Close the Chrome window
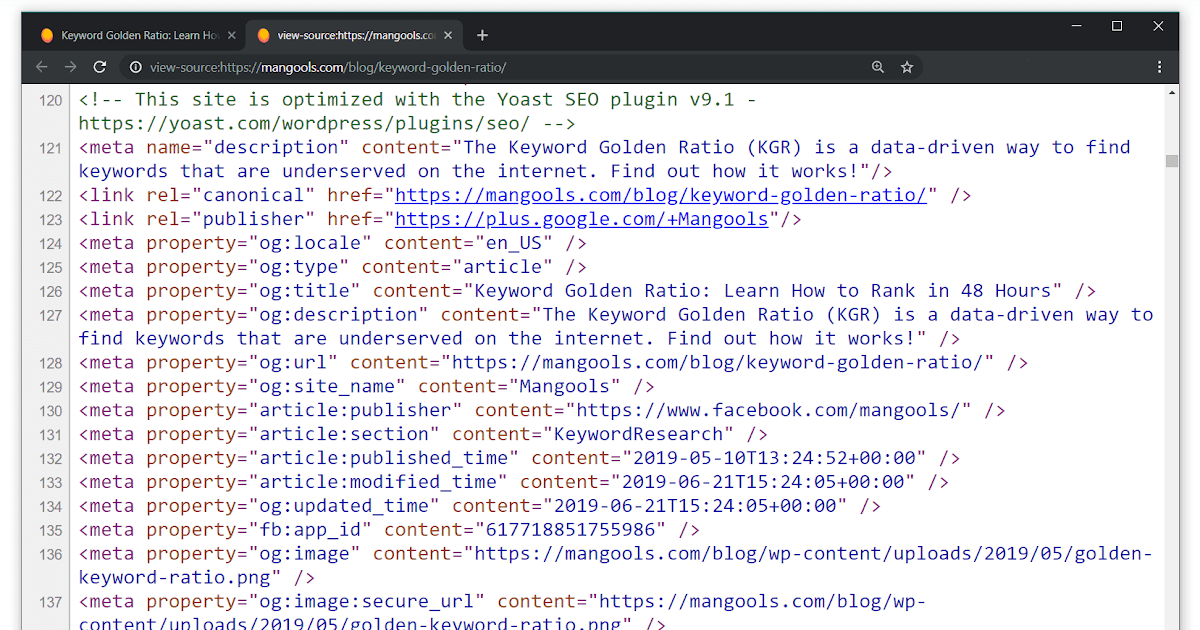 click(x=1160, y=26)
